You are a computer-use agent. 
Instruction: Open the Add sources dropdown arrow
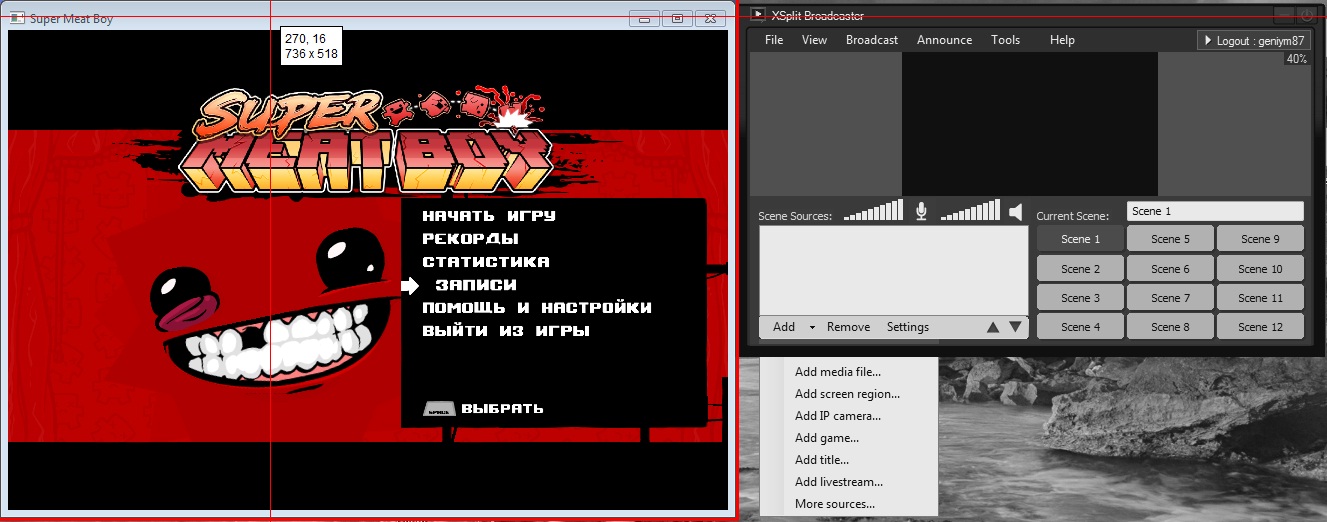coord(812,327)
